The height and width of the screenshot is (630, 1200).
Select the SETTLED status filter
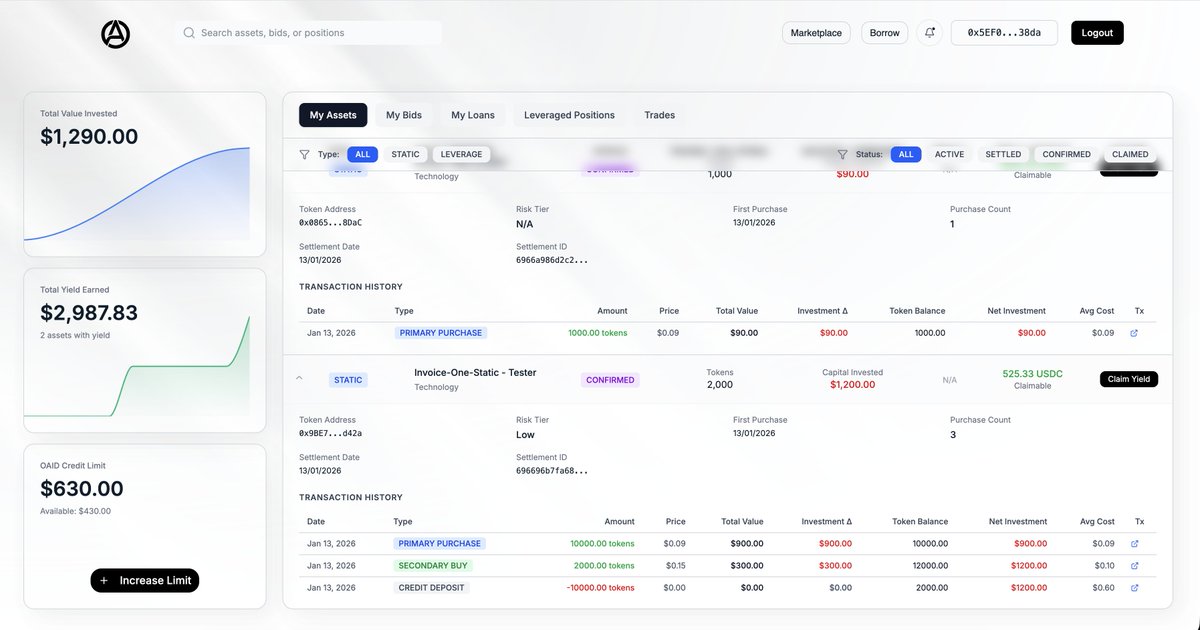[x=1003, y=154]
